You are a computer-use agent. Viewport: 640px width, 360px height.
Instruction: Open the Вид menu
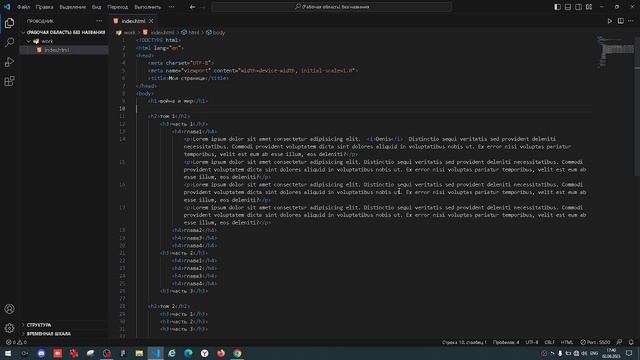[96, 7]
